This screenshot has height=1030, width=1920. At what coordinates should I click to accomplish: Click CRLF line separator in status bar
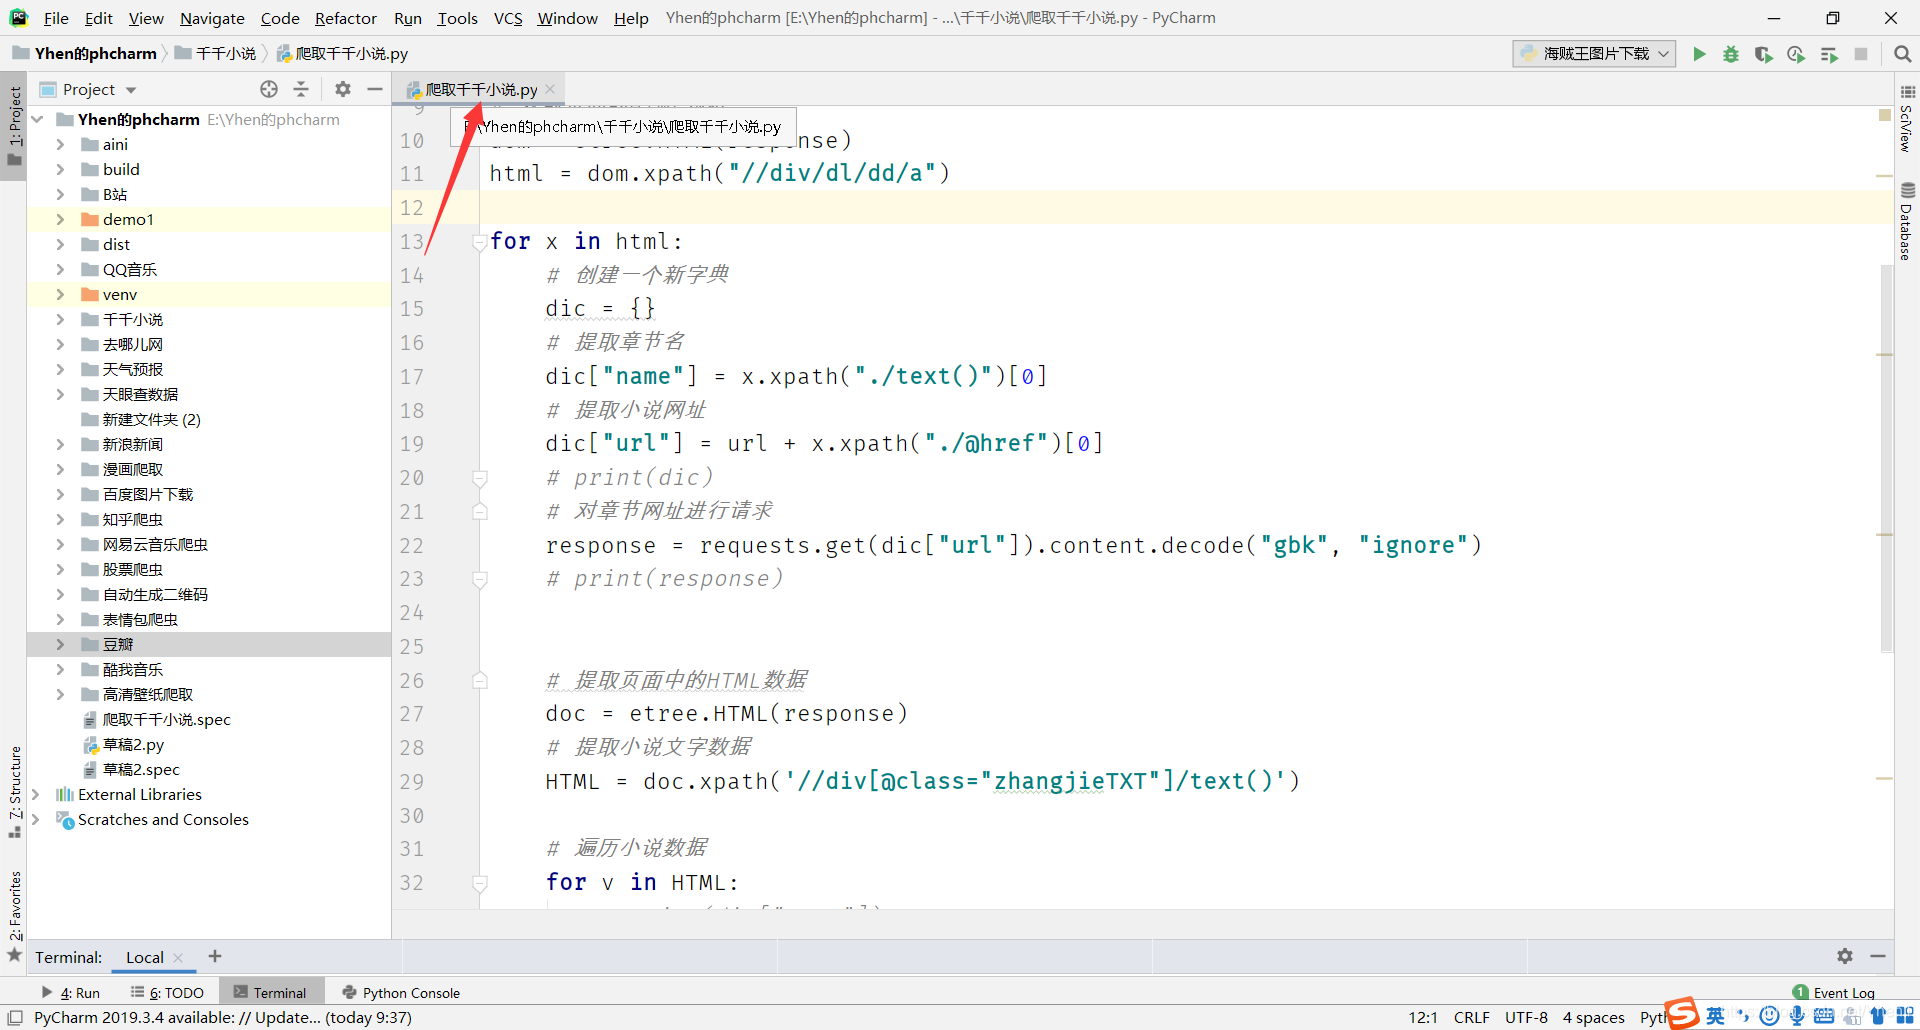tap(1471, 1017)
